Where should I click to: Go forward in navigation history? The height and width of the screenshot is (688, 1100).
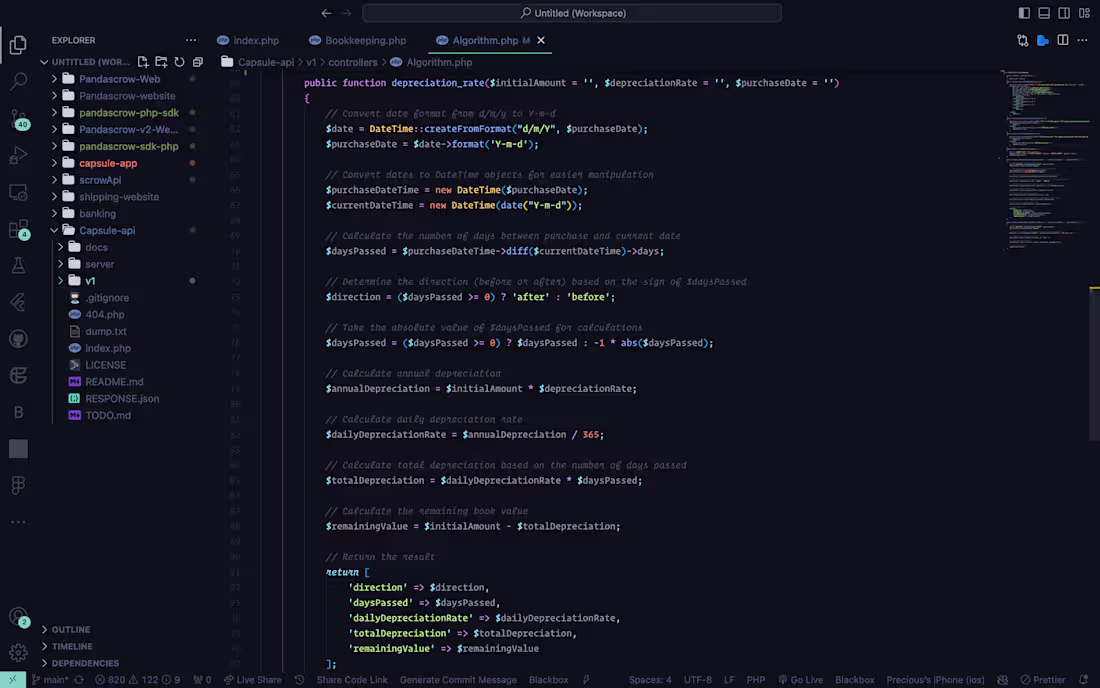tap(347, 13)
